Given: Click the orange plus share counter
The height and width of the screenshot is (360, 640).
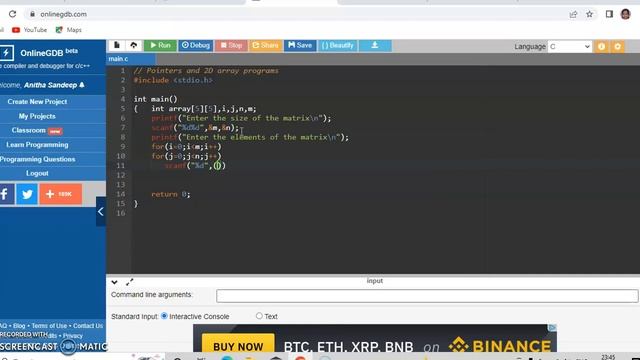Looking at the screenshot, I should tap(60, 194).
